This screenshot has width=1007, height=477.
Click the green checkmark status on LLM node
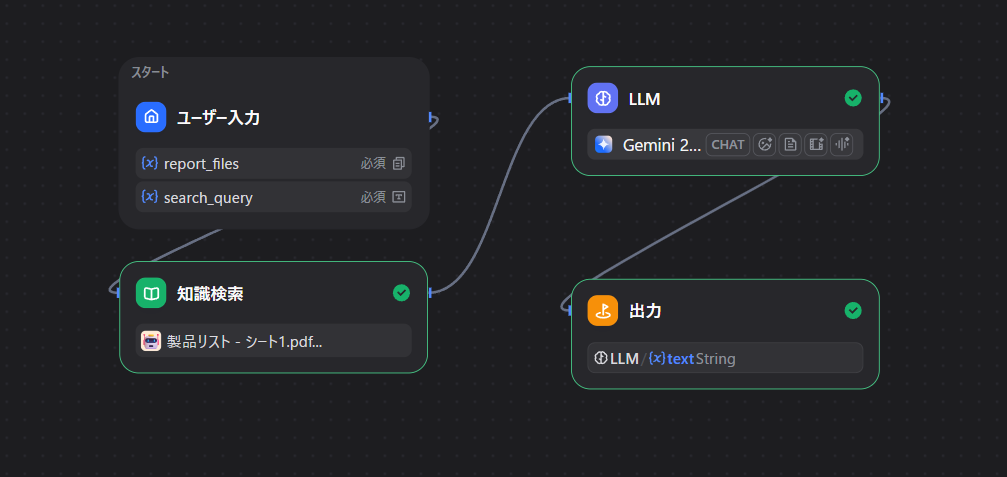coord(853,98)
